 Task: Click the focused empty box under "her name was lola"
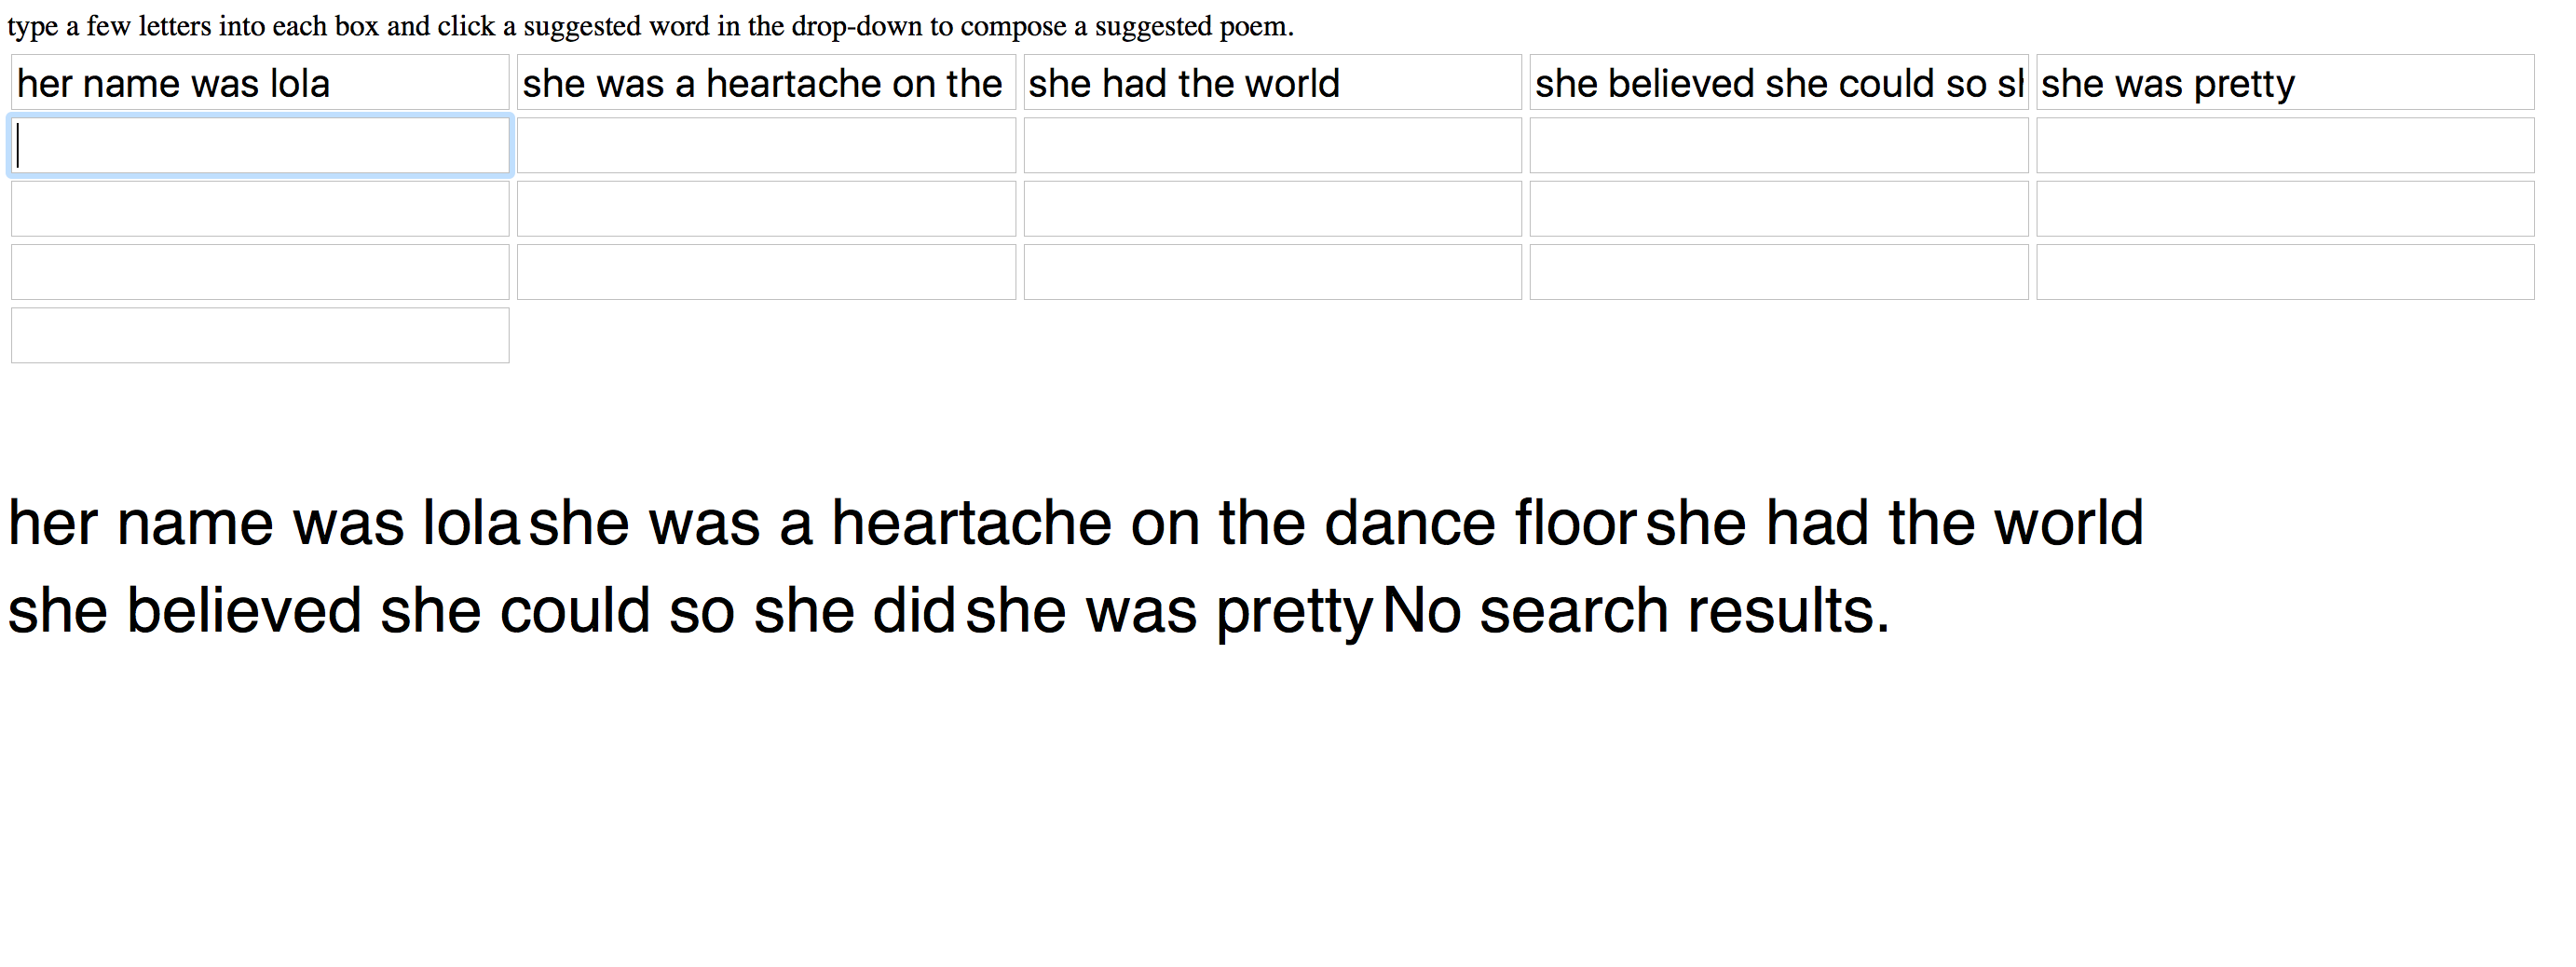tap(260, 145)
